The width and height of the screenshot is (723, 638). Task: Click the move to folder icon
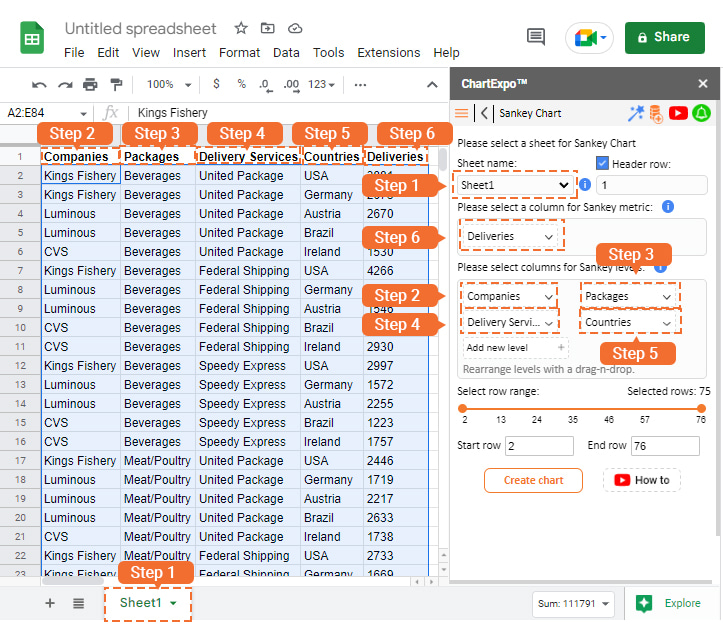pos(267,28)
